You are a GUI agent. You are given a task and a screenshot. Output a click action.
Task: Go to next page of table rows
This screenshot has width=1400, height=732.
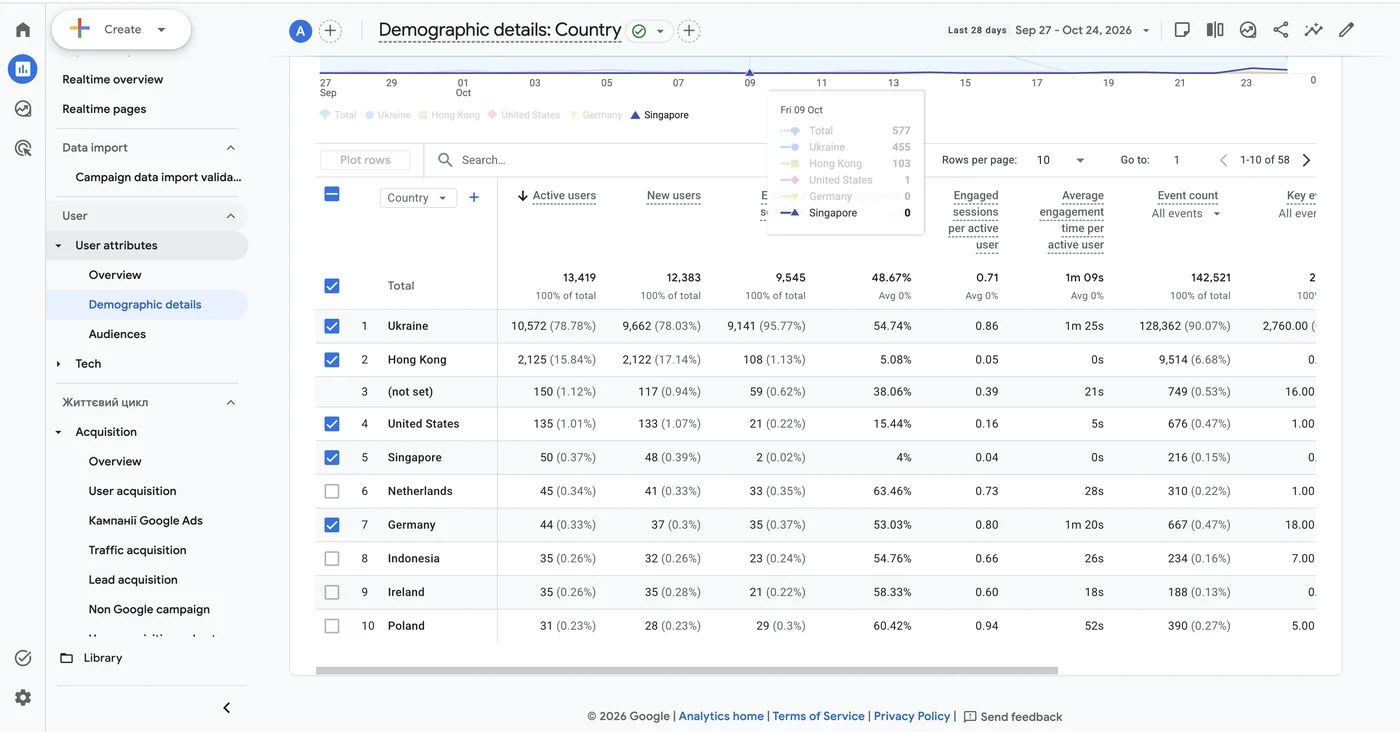[x=1306, y=160]
